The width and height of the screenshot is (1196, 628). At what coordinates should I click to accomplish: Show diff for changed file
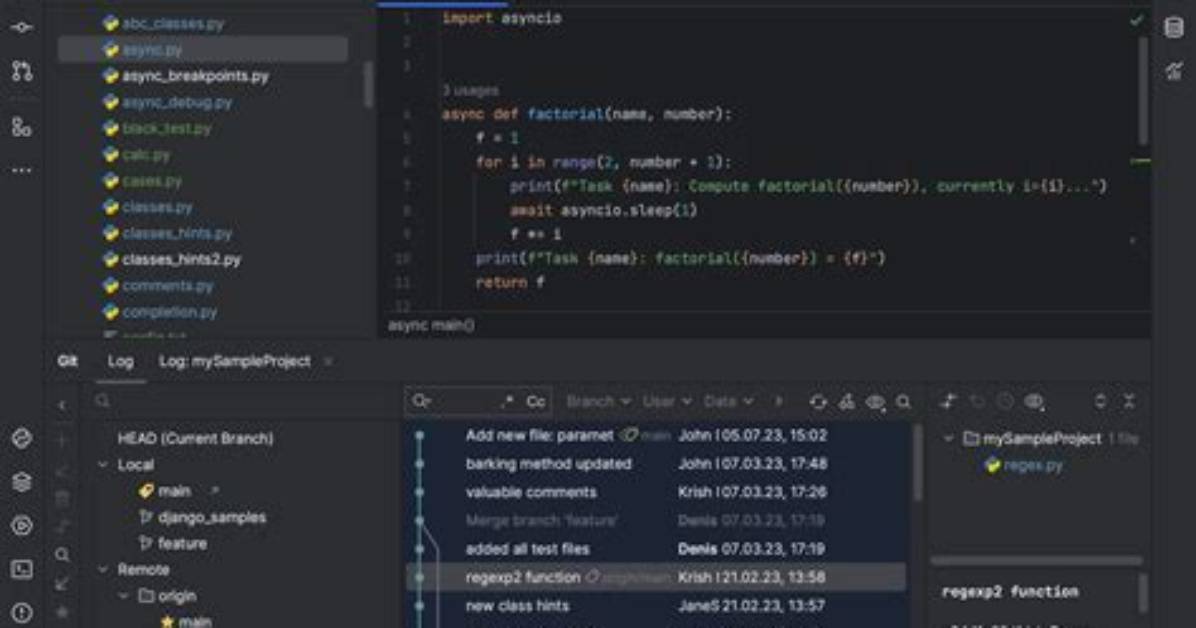point(948,401)
